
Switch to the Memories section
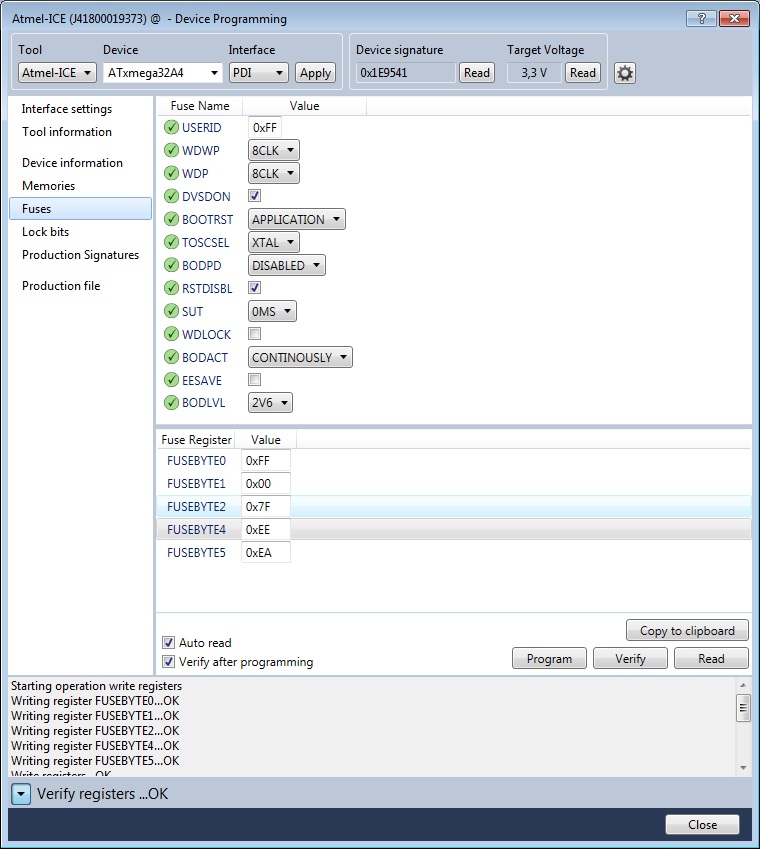pyautogui.click(x=49, y=186)
